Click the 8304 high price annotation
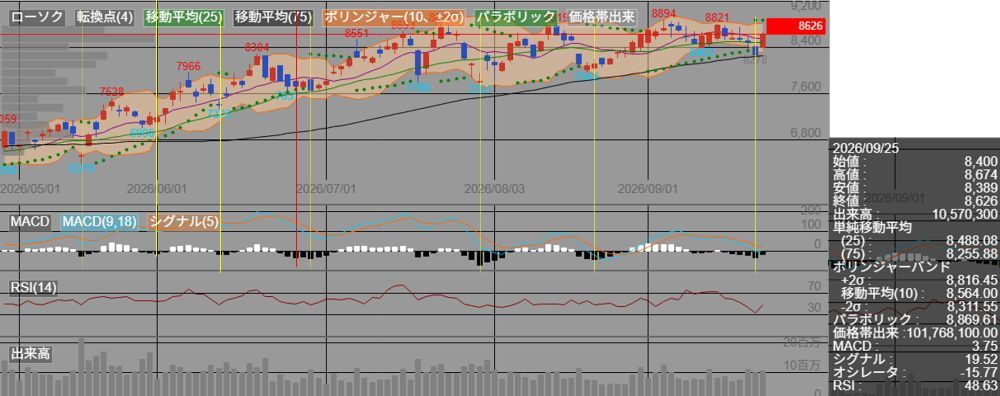This screenshot has width=1000, height=396. pyautogui.click(x=257, y=47)
